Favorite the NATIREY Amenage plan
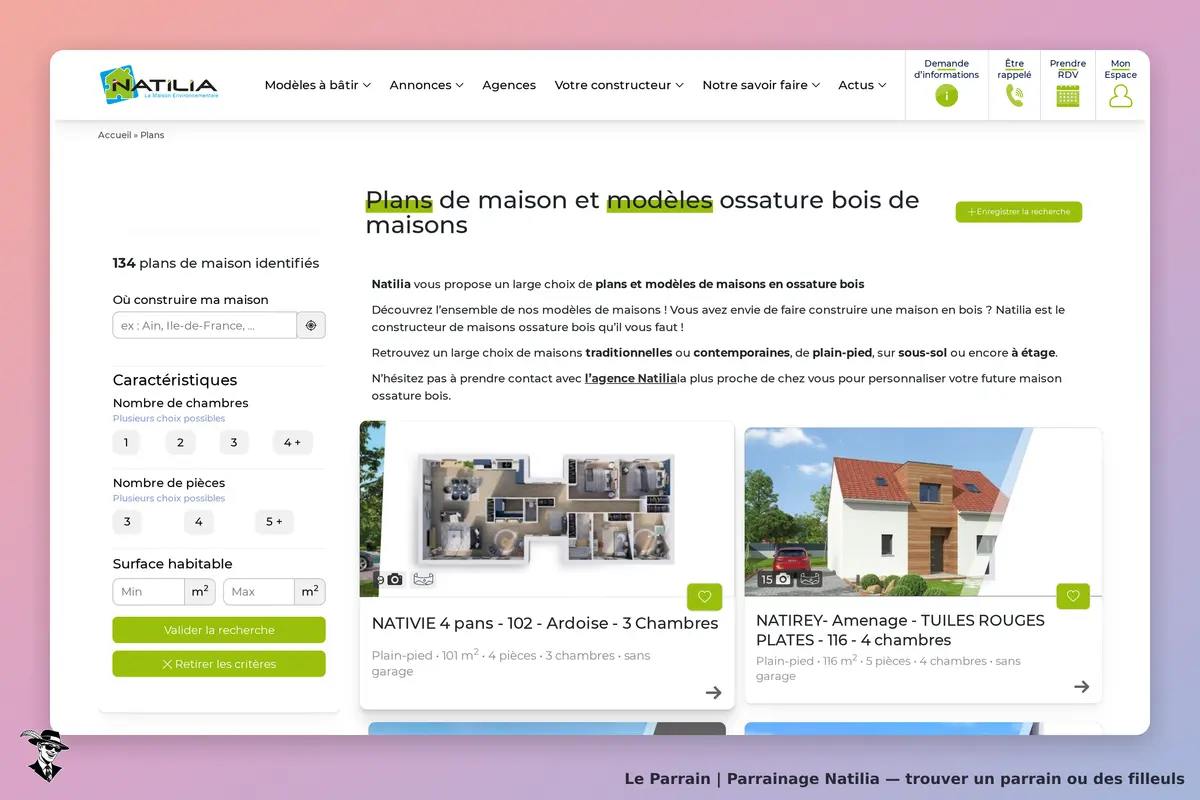The width and height of the screenshot is (1200, 800). [1073, 596]
